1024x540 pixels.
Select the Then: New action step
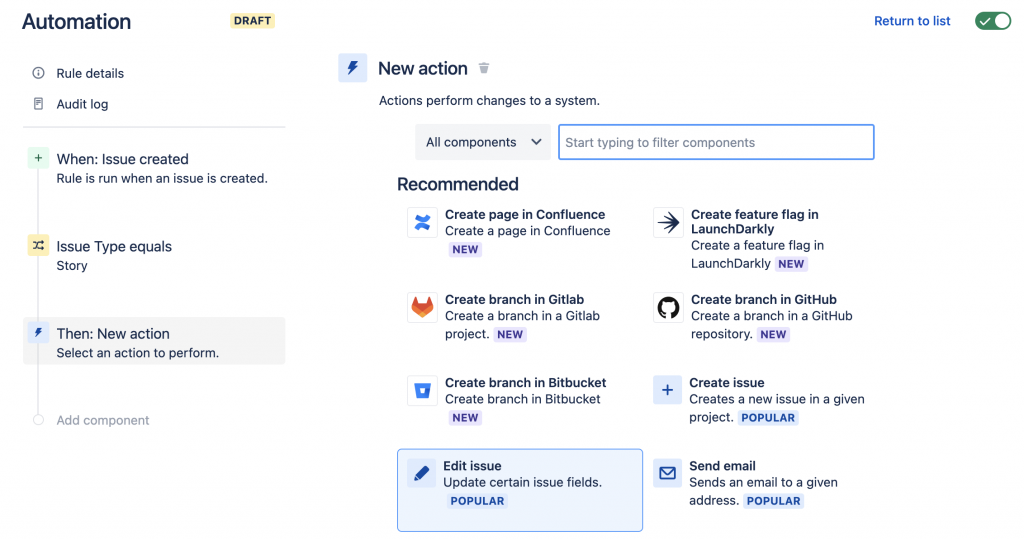(113, 334)
